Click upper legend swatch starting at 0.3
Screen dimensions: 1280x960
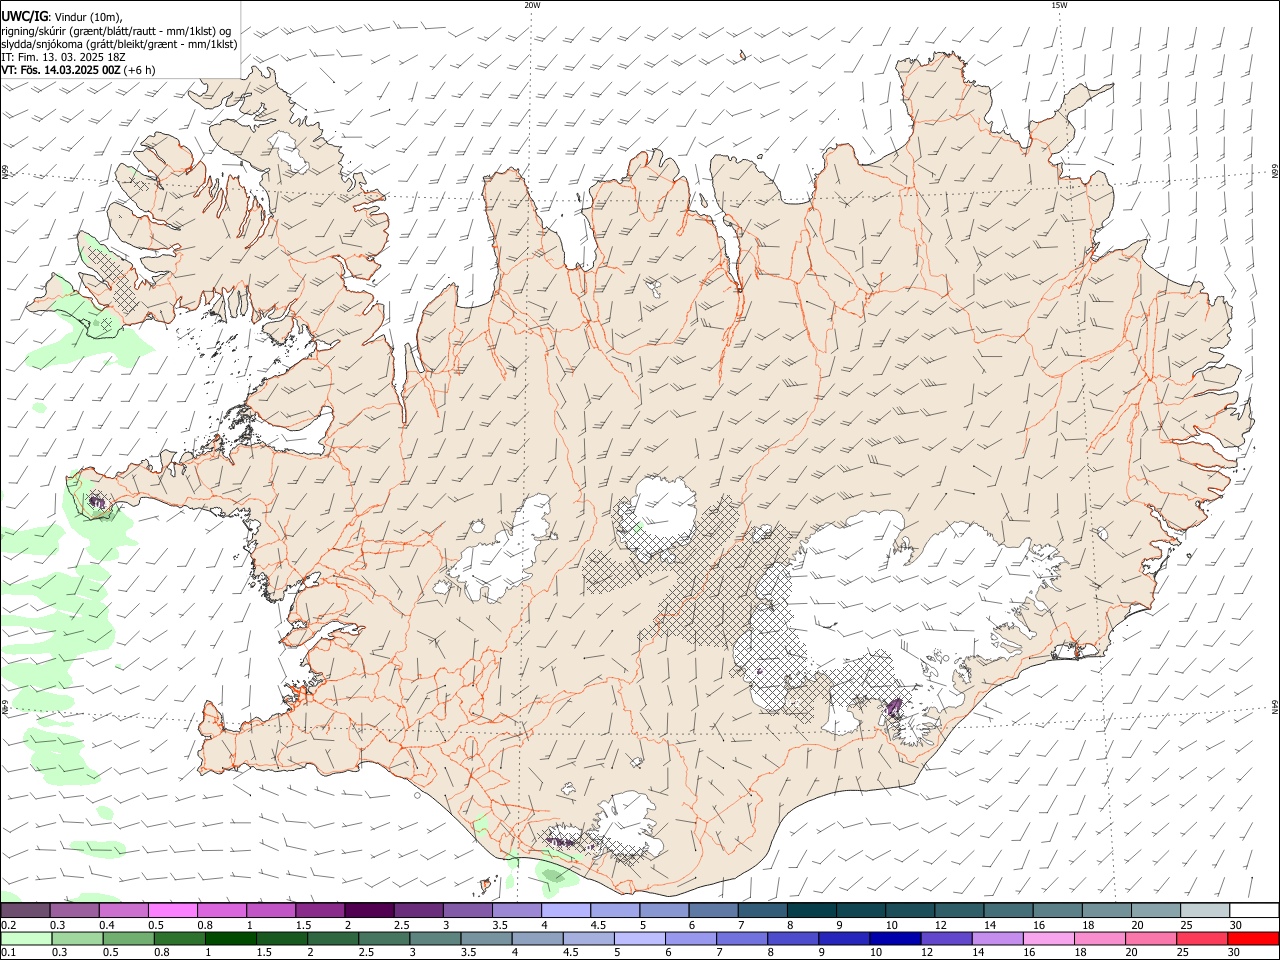(x=75, y=910)
